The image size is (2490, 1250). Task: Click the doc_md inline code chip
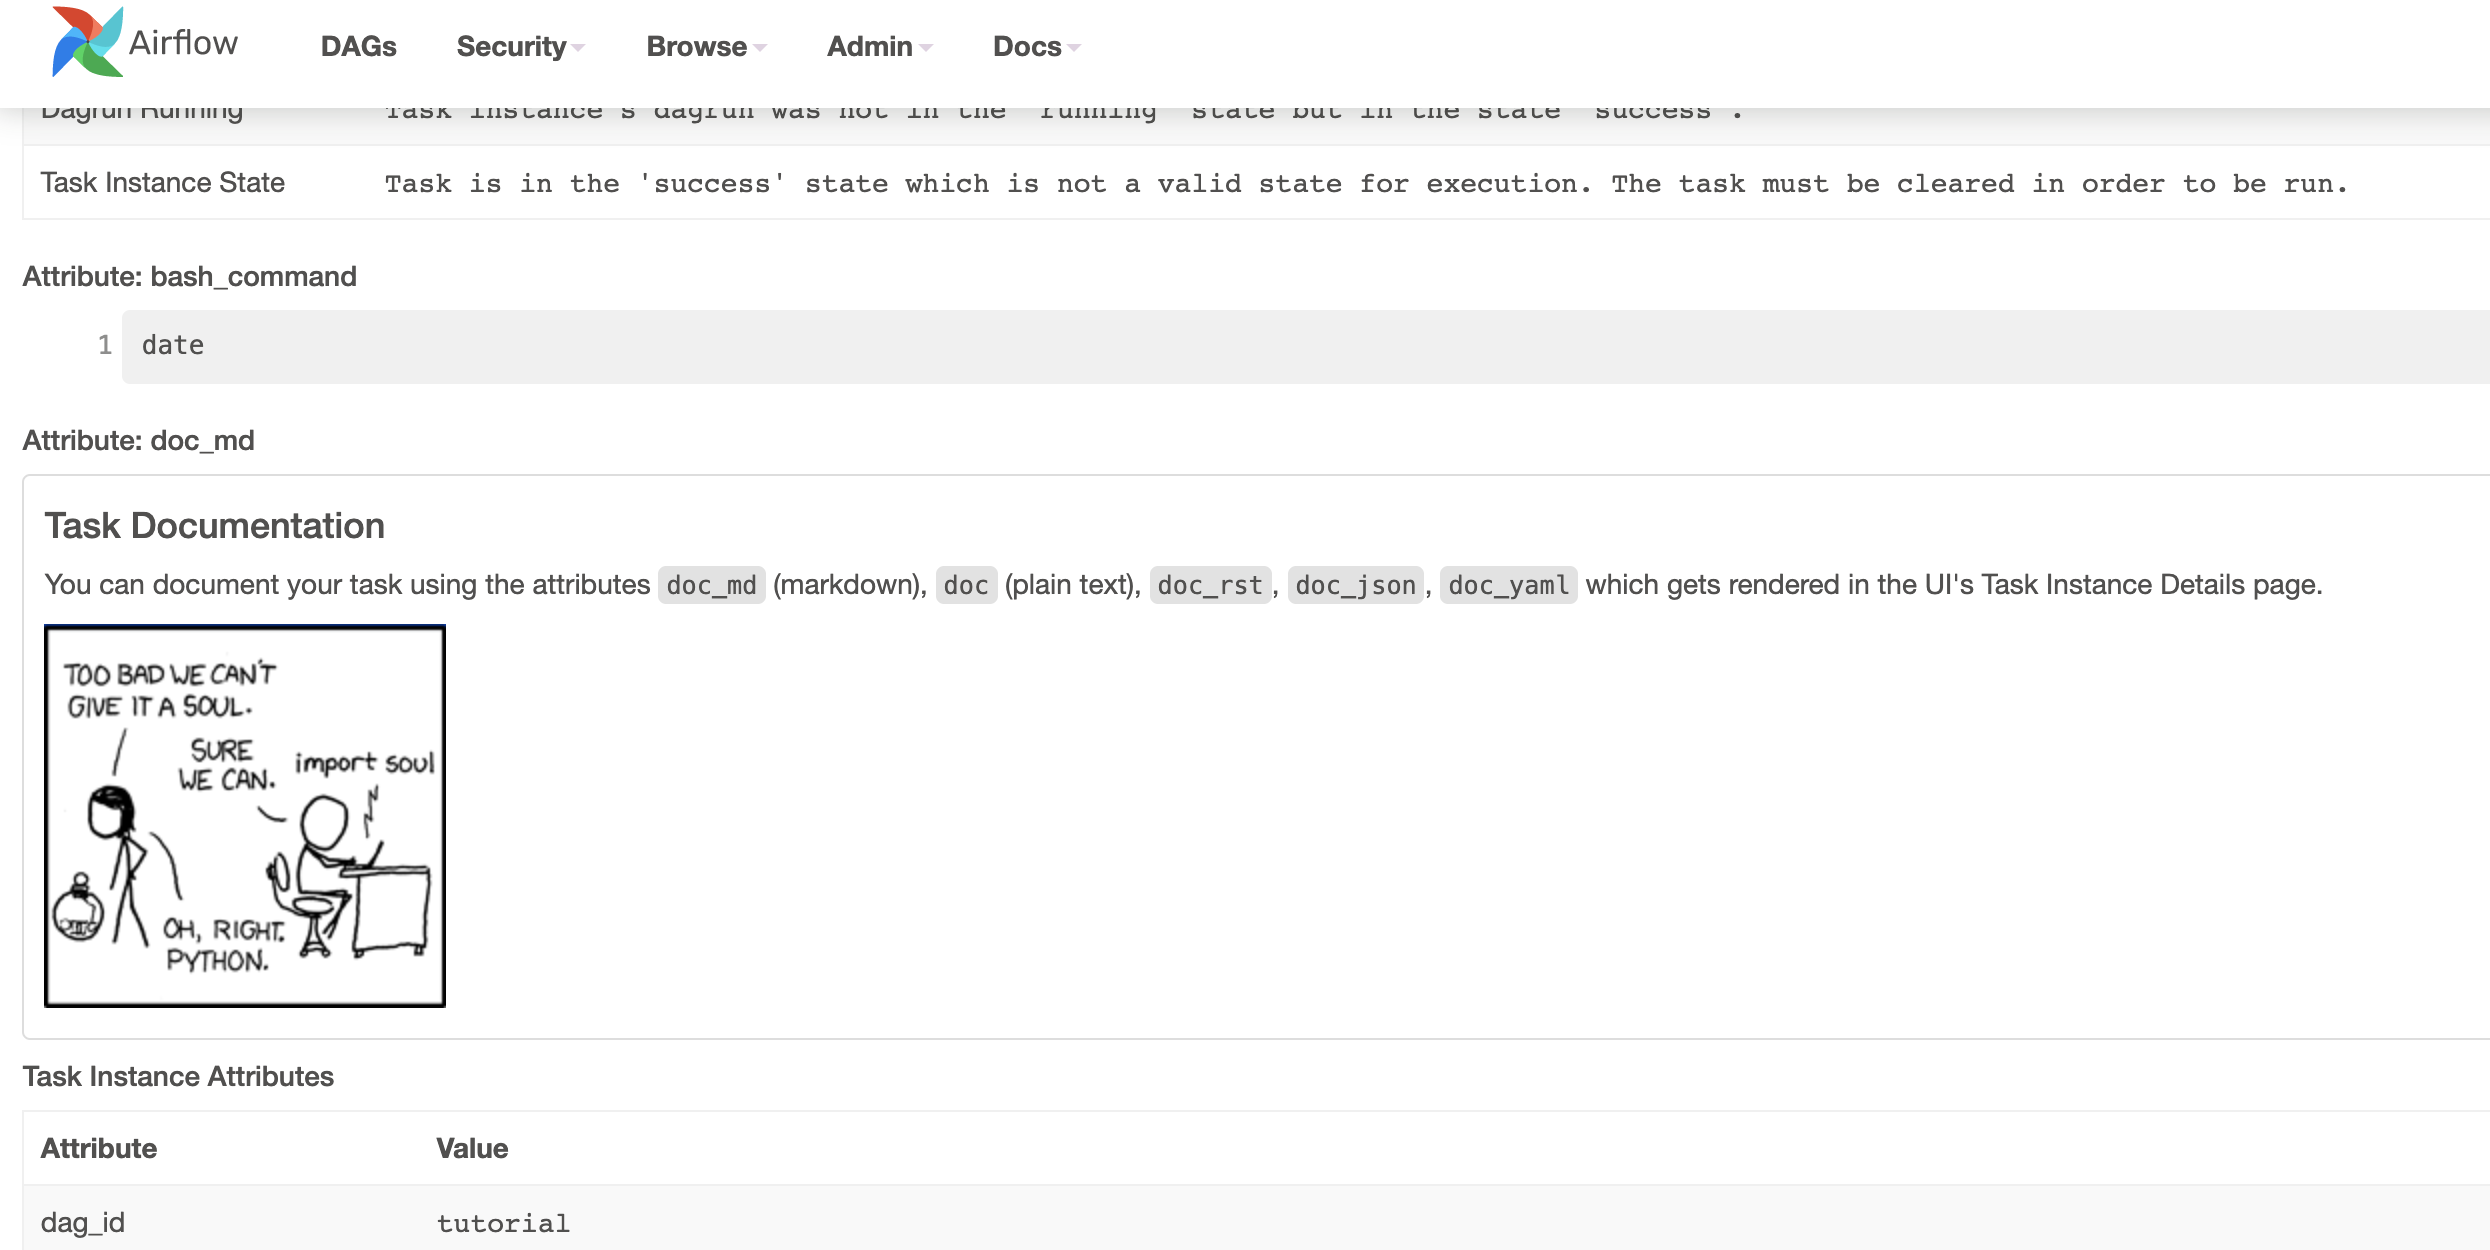click(x=711, y=585)
